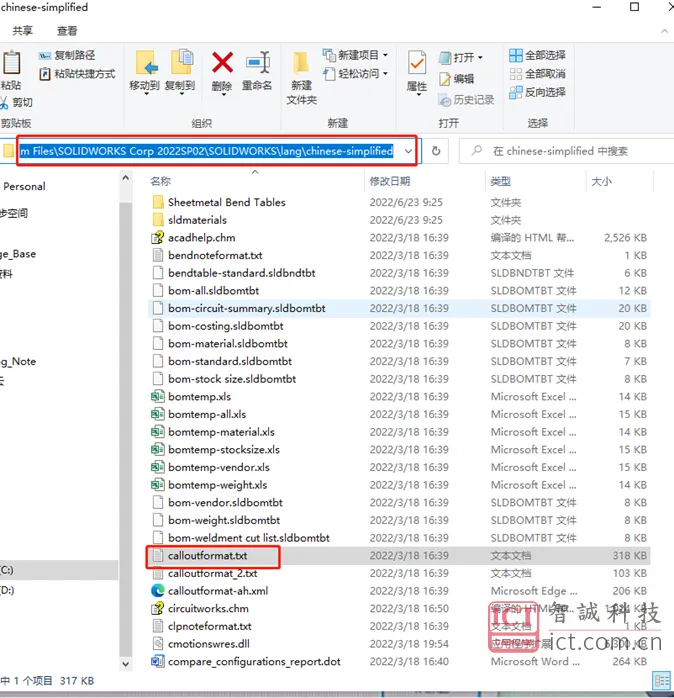Sort by Size (大小) column header
The width and height of the screenshot is (674, 698).
tap(601, 181)
